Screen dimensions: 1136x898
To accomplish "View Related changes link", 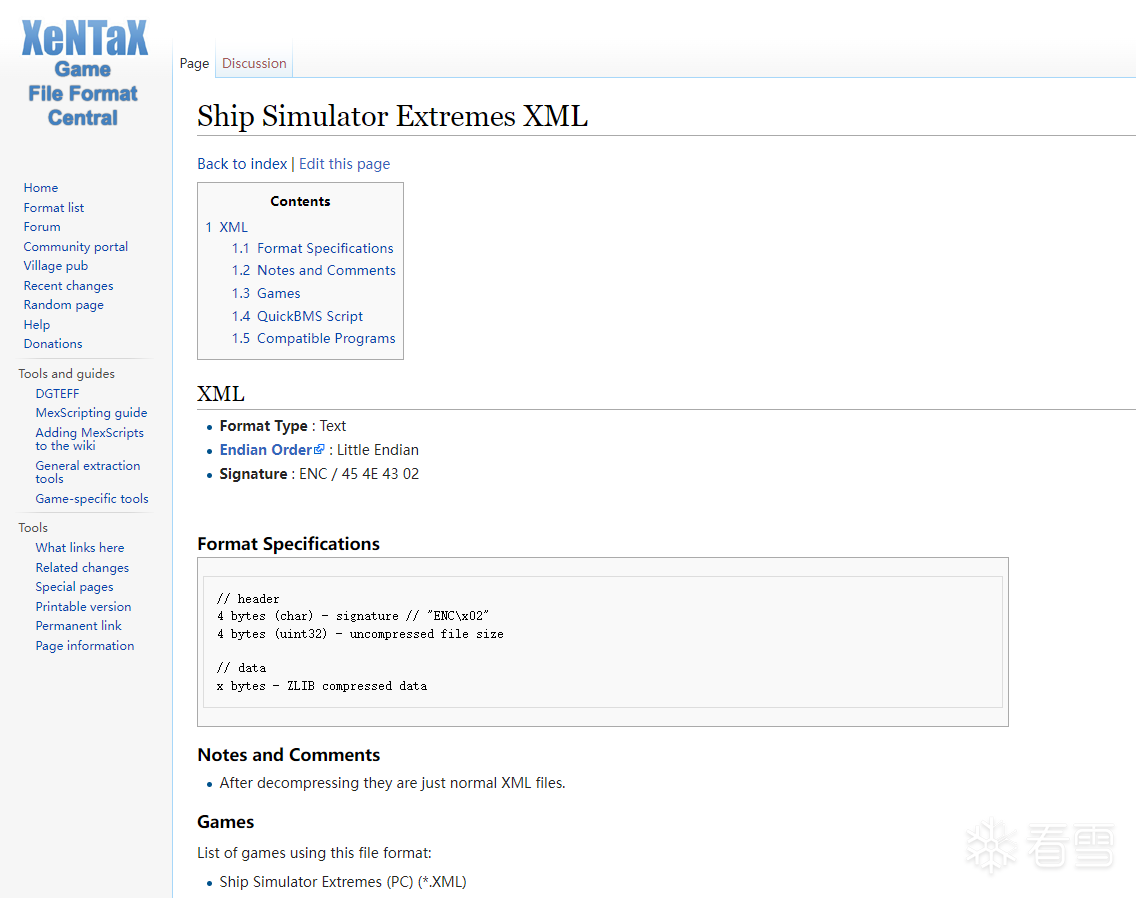I will pyautogui.click(x=83, y=568).
